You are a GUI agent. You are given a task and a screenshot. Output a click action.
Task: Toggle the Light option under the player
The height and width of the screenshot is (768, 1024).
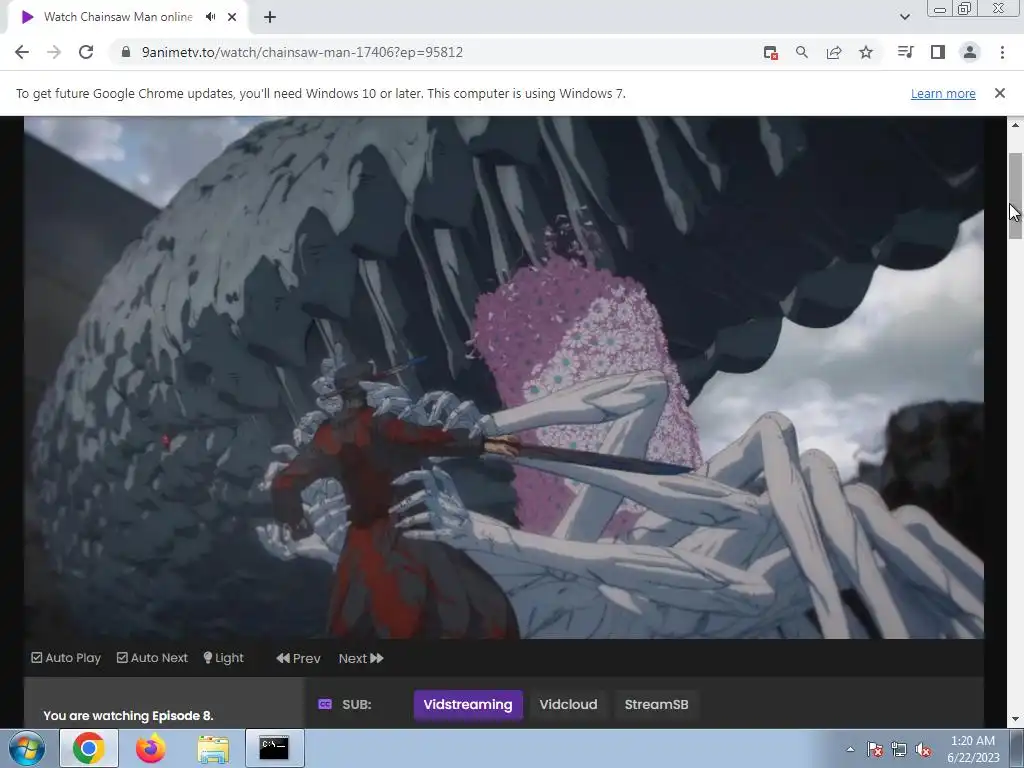tap(223, 658)
